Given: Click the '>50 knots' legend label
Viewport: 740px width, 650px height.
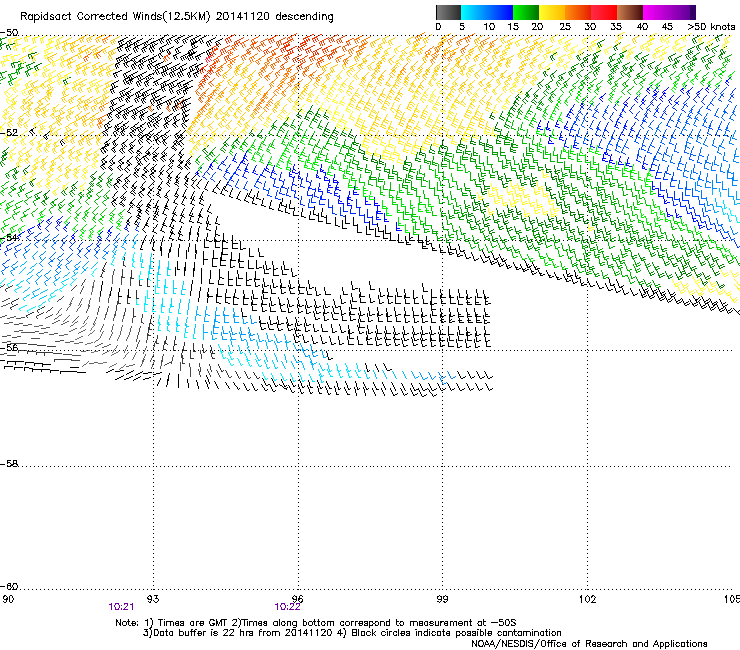Looking at the screenshot, I should pyautogui.click(x=711, y=27).
